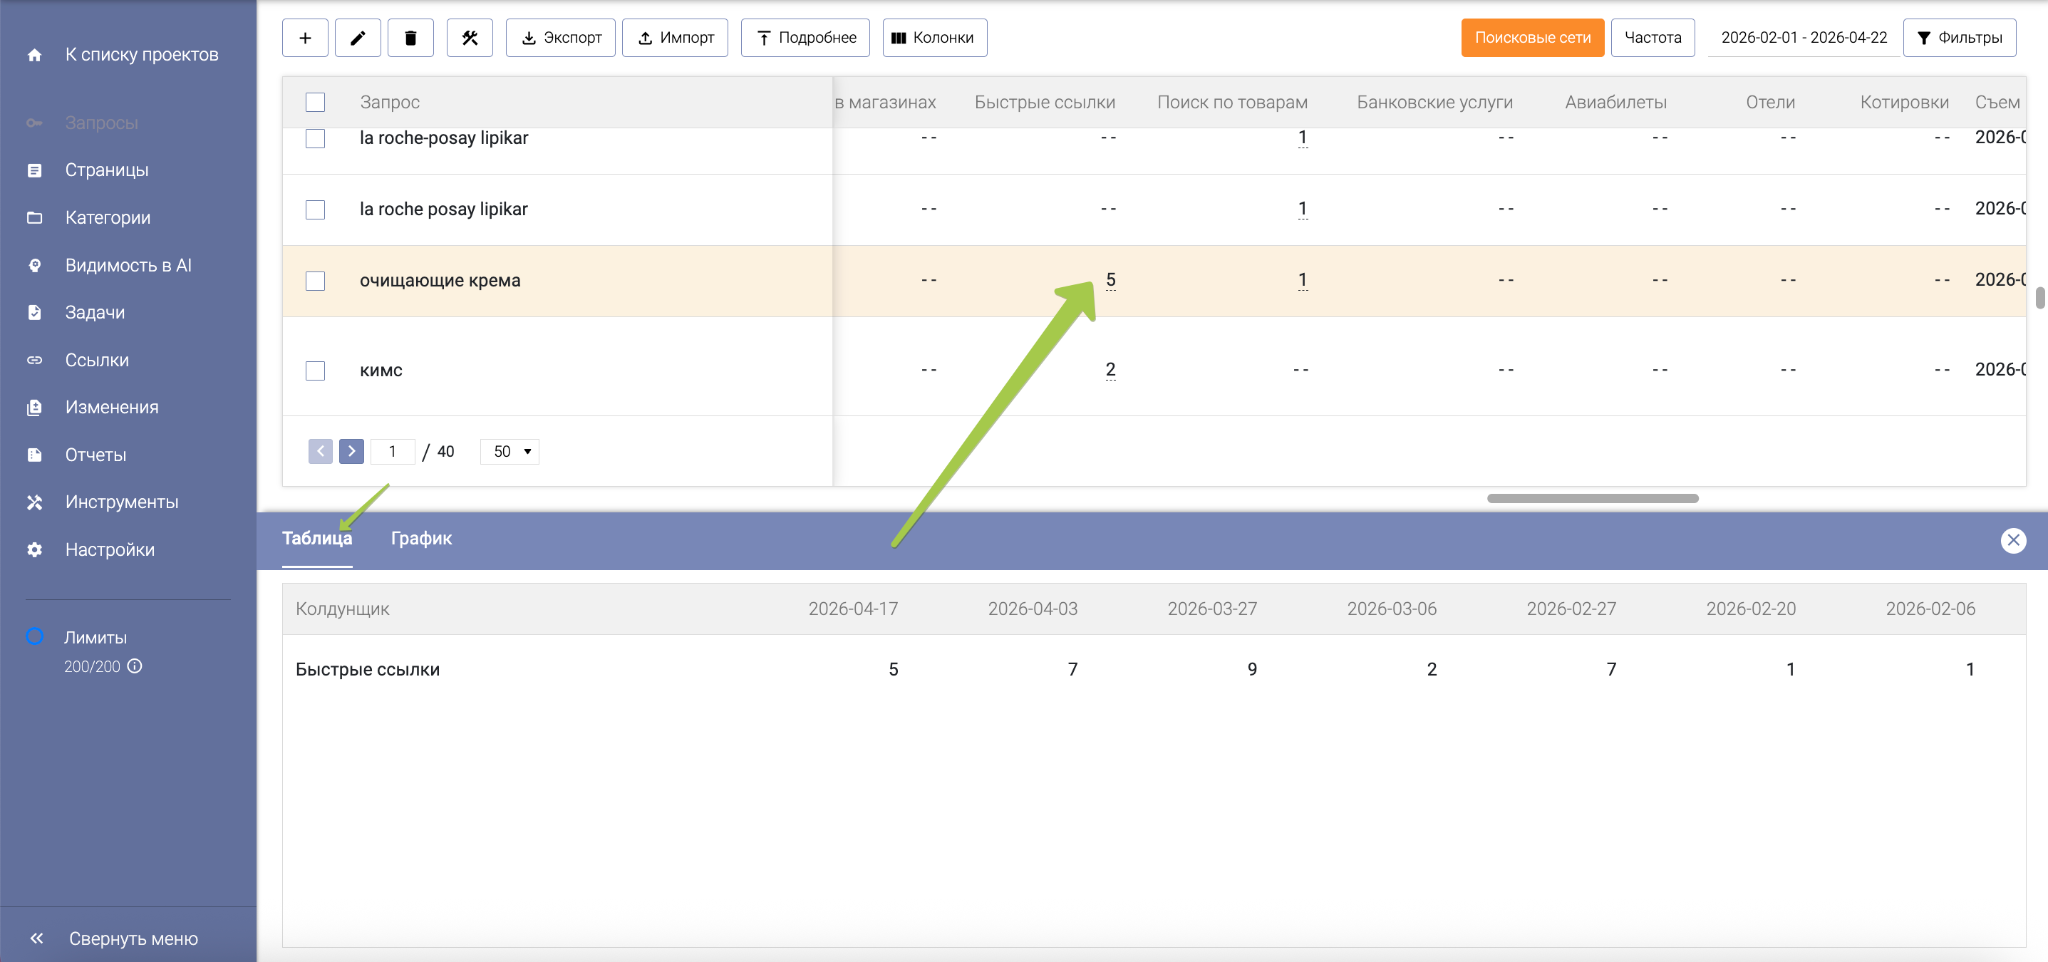Click the trash delete icon

tap(410, 38)
